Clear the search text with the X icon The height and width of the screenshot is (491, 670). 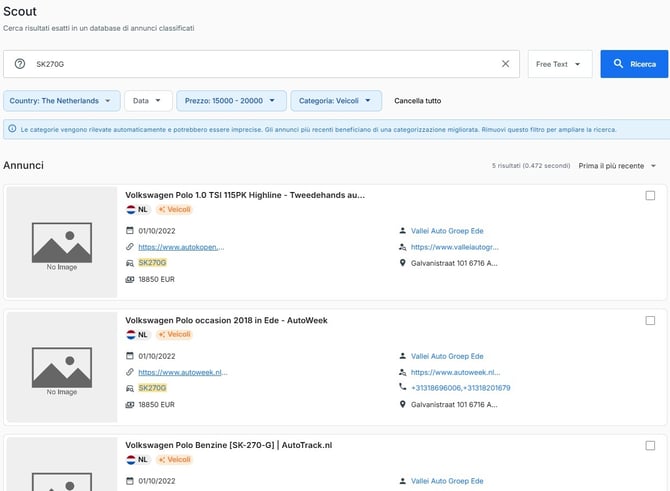(505, 64)
